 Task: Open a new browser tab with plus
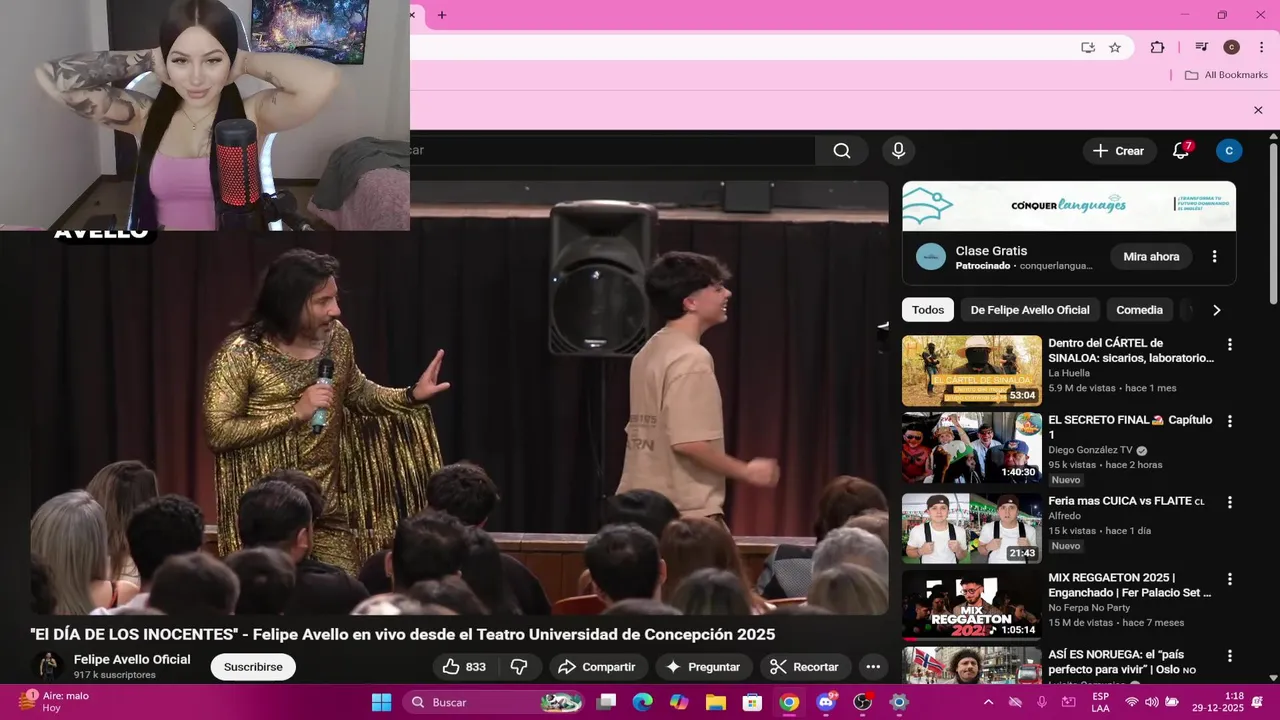442,15
